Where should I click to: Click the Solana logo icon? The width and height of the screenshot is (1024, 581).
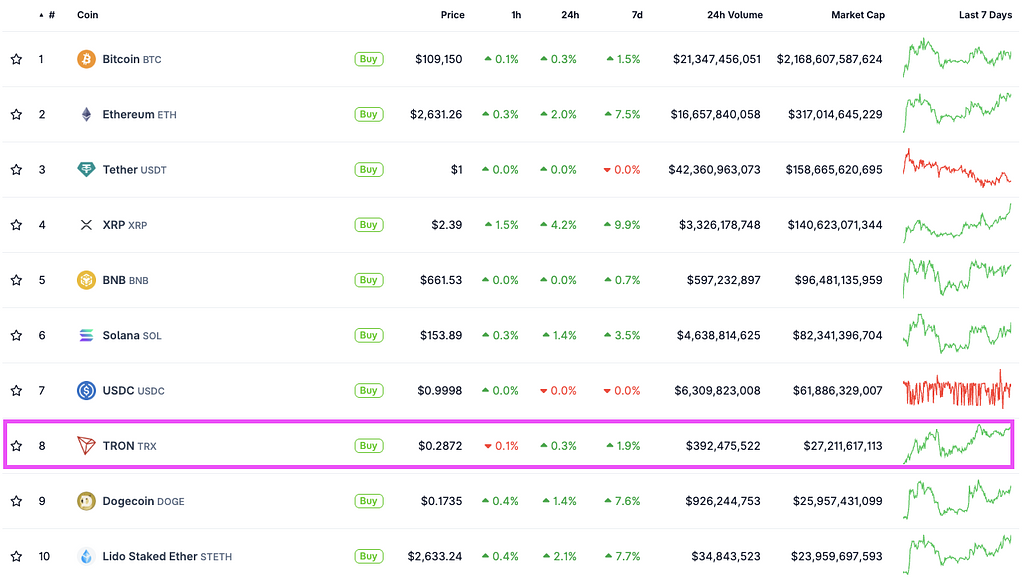(87, 336)
